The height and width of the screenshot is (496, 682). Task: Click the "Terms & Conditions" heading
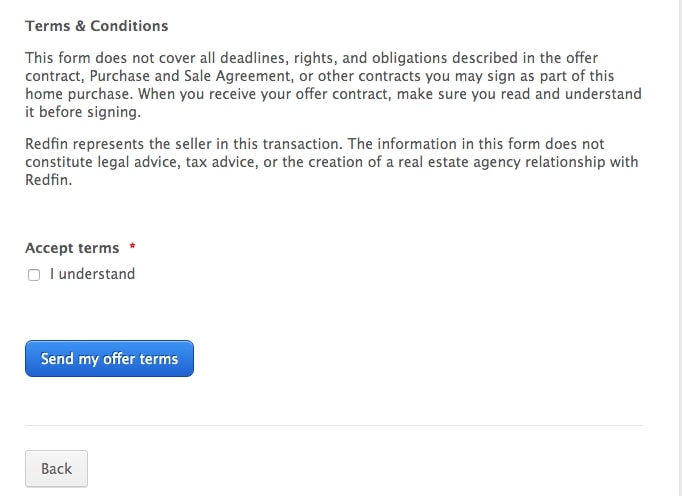[x=97, y=26]
